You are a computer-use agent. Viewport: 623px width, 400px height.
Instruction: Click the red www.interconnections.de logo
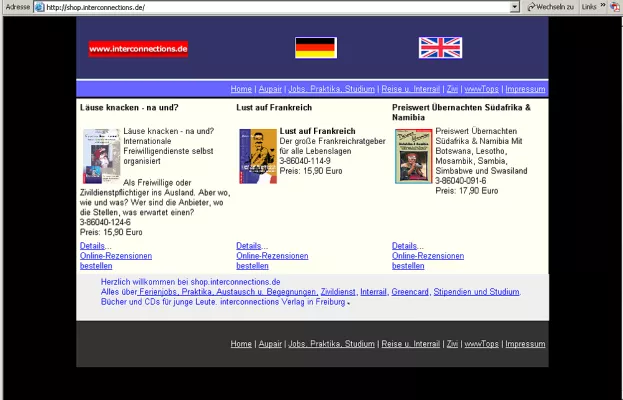(138, 48)
